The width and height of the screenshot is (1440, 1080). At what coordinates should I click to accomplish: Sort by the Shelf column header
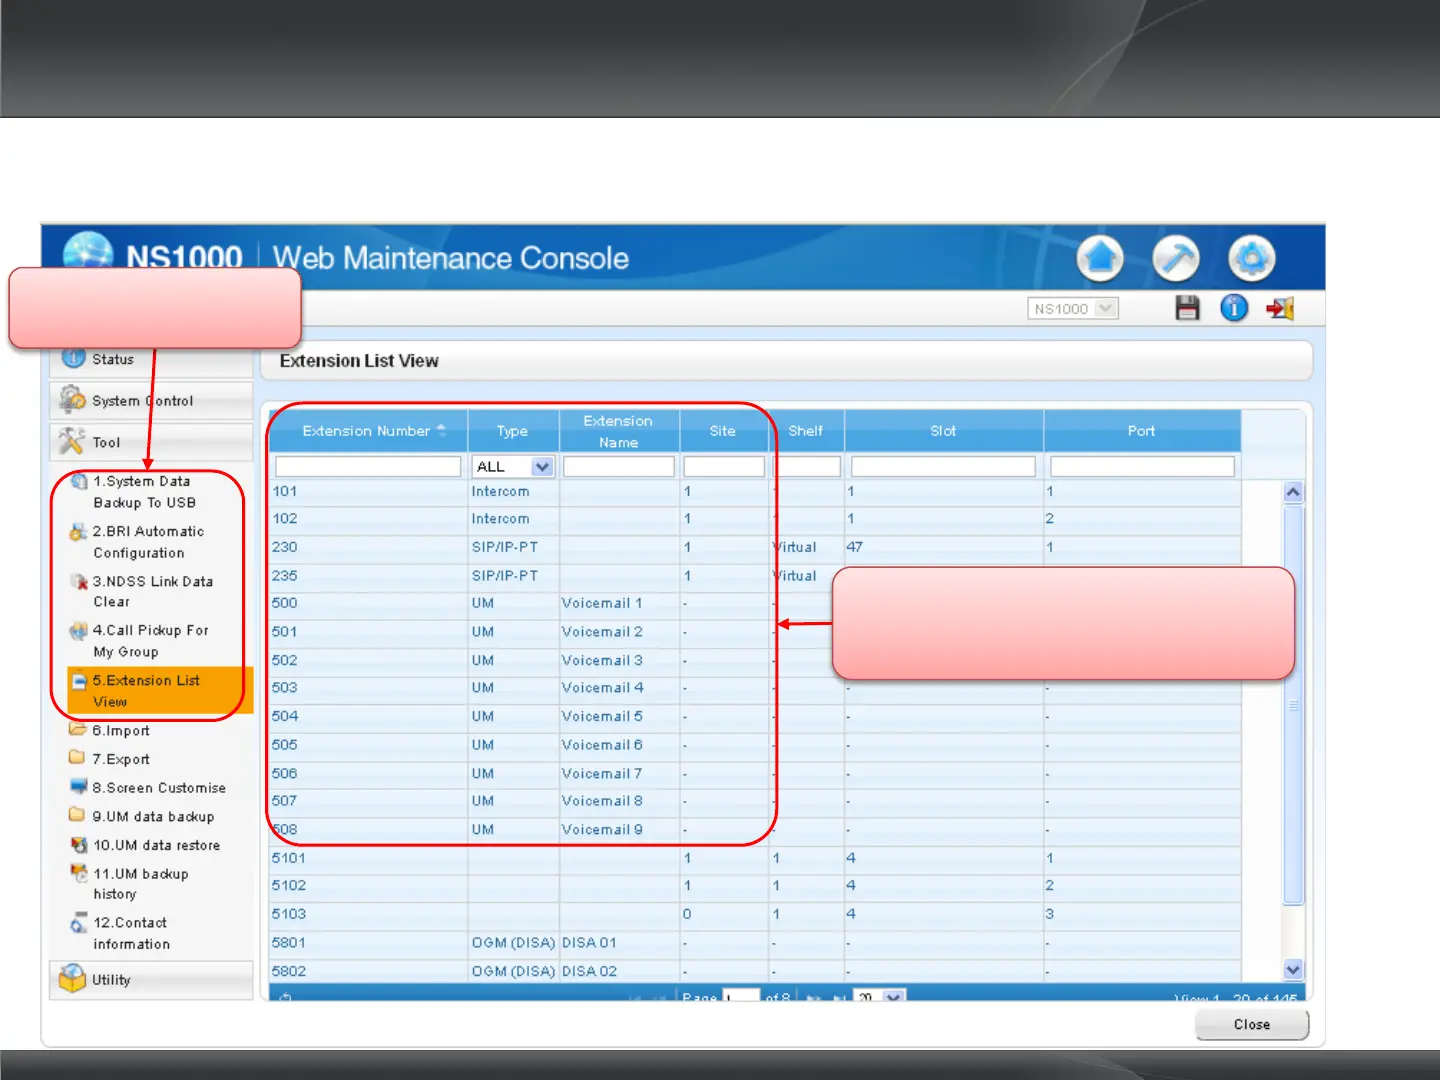pos(806,431)
